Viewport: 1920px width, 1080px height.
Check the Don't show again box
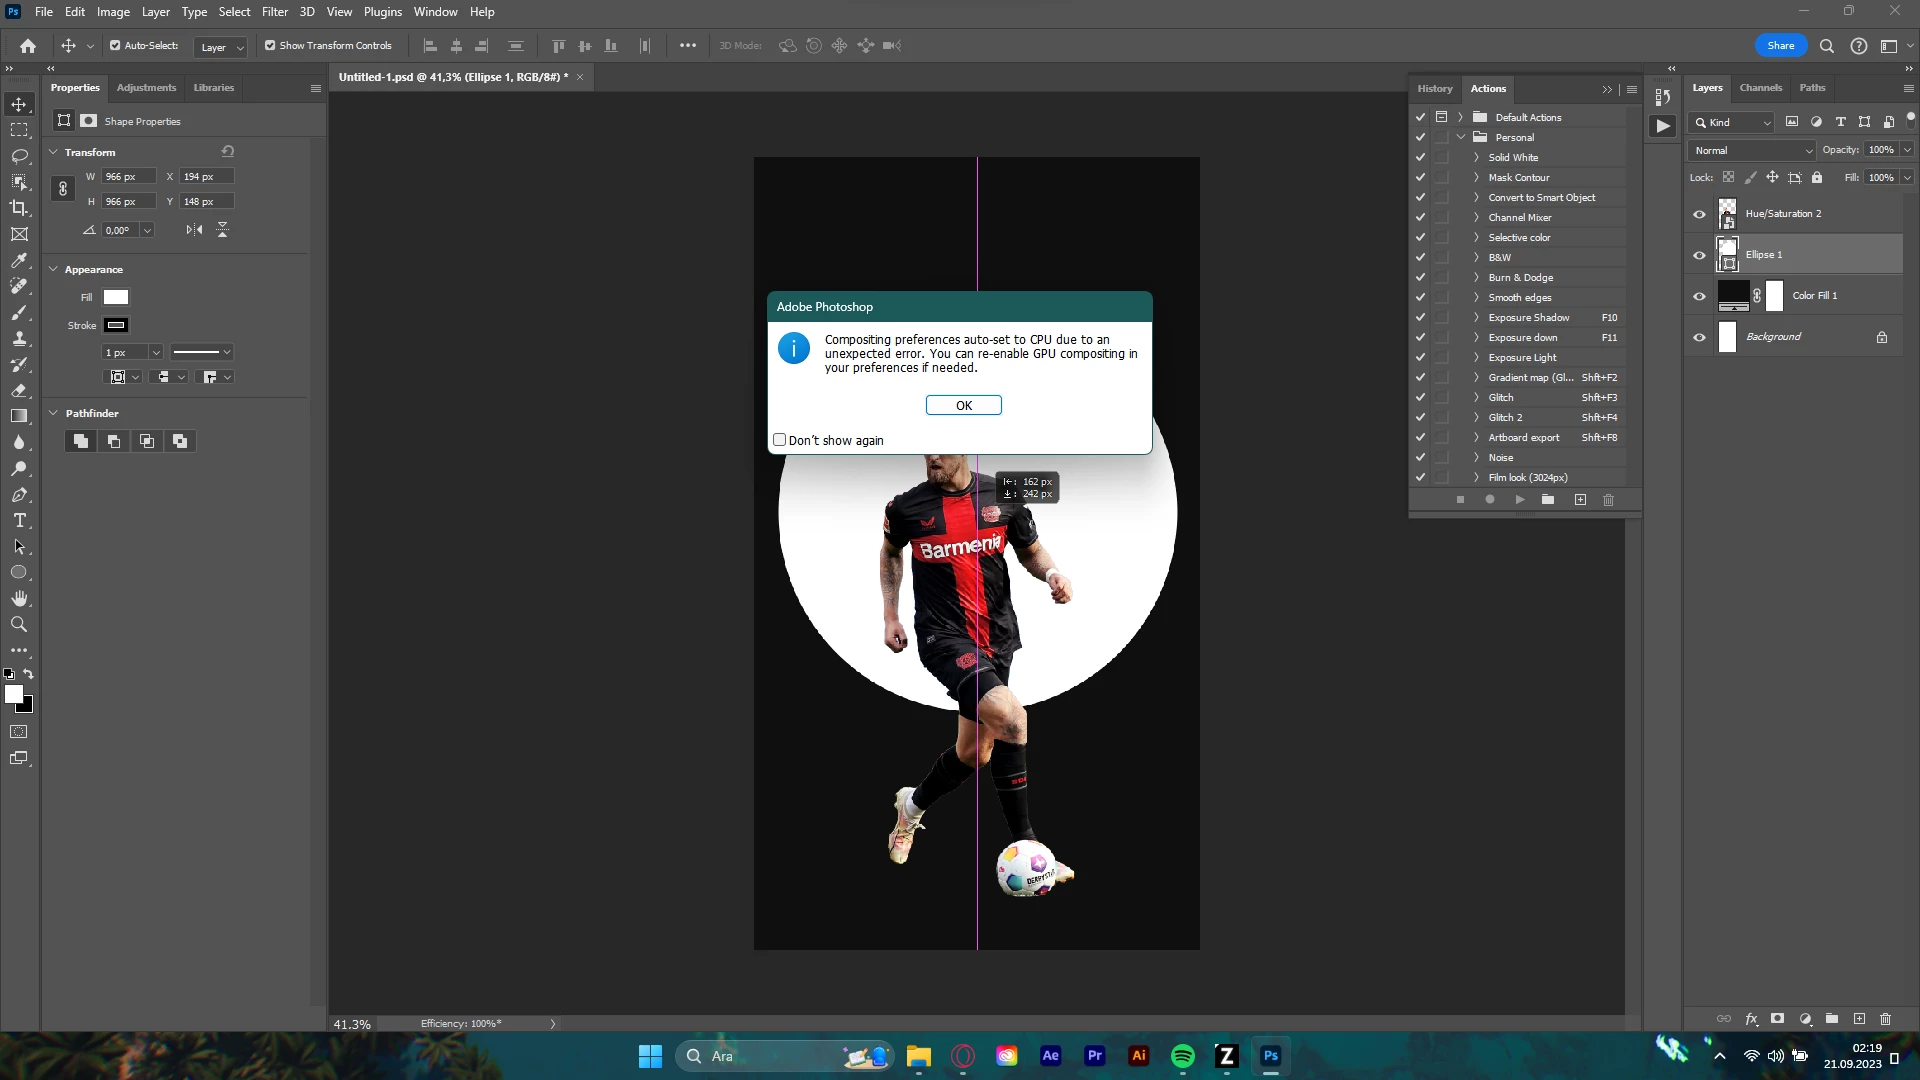780,440
